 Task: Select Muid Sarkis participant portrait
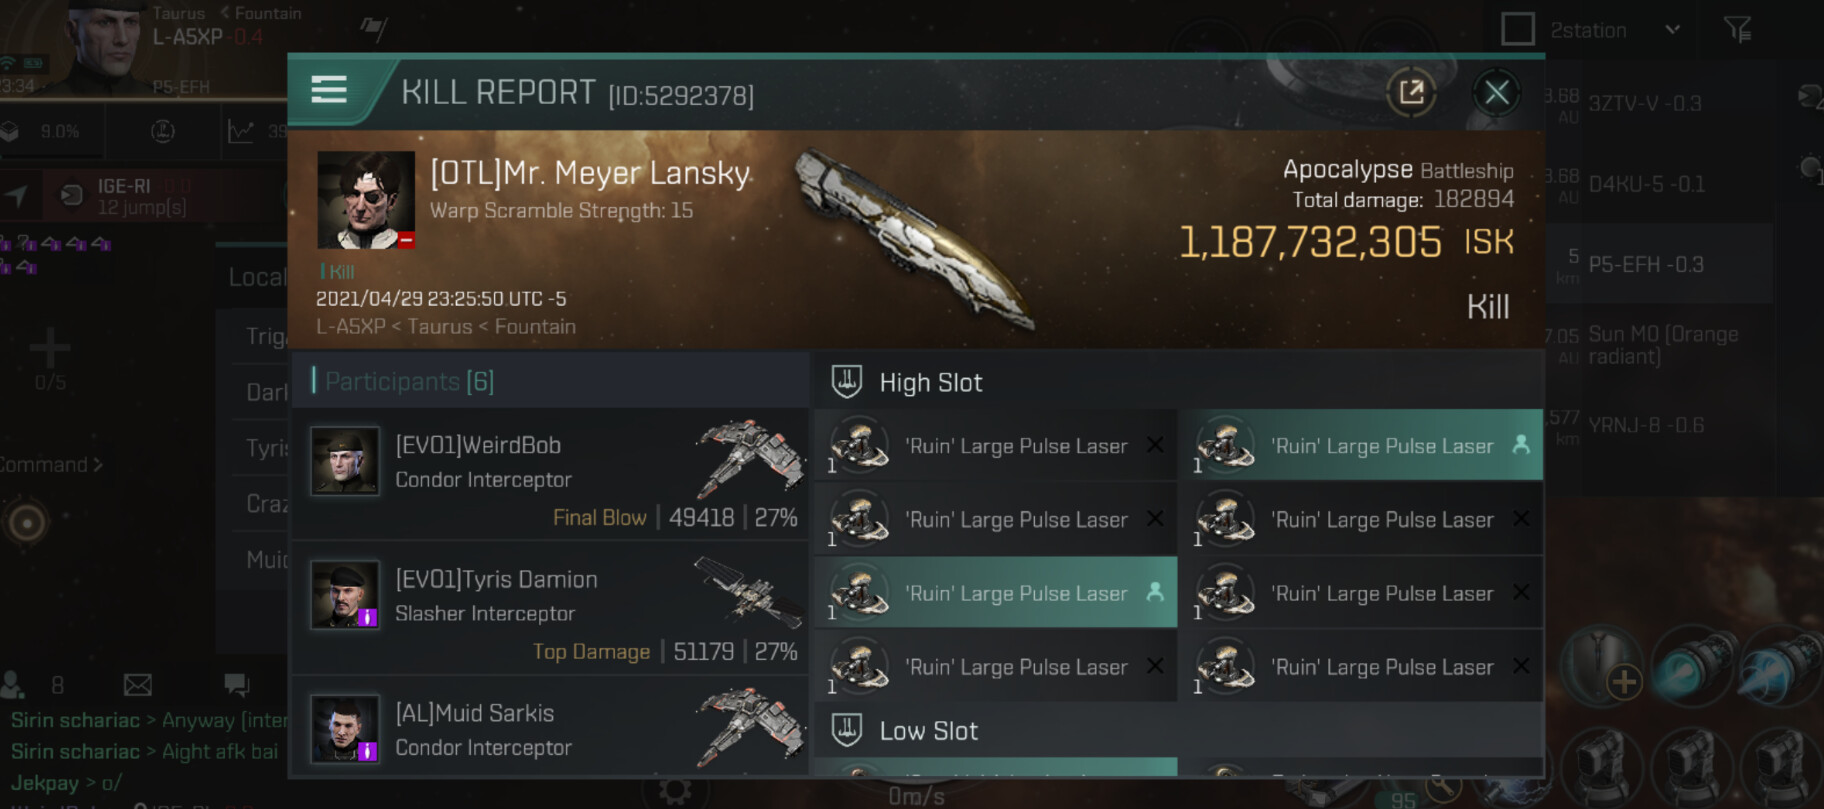point(345,729)
